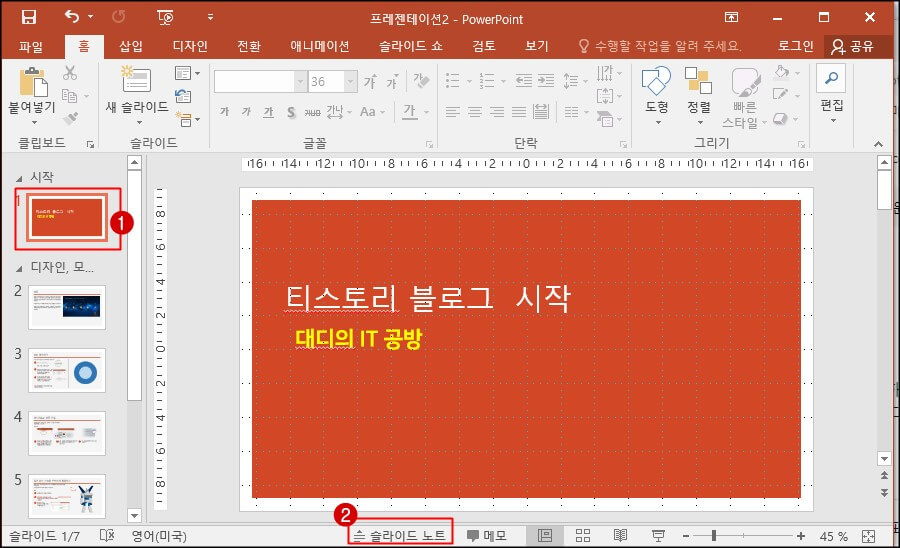Click the zoom slider handle

[x=713, y=535]
